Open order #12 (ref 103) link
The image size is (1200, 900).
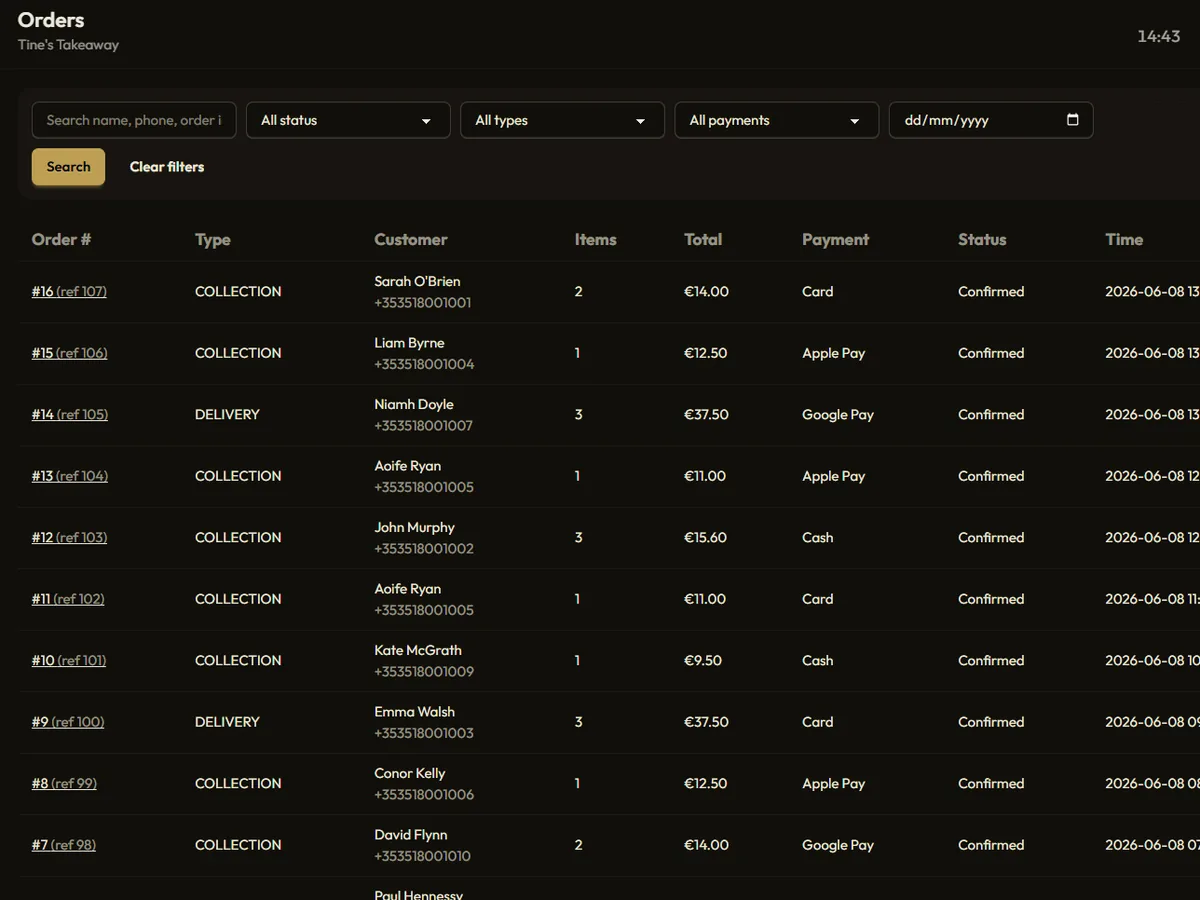coord(69,538)
